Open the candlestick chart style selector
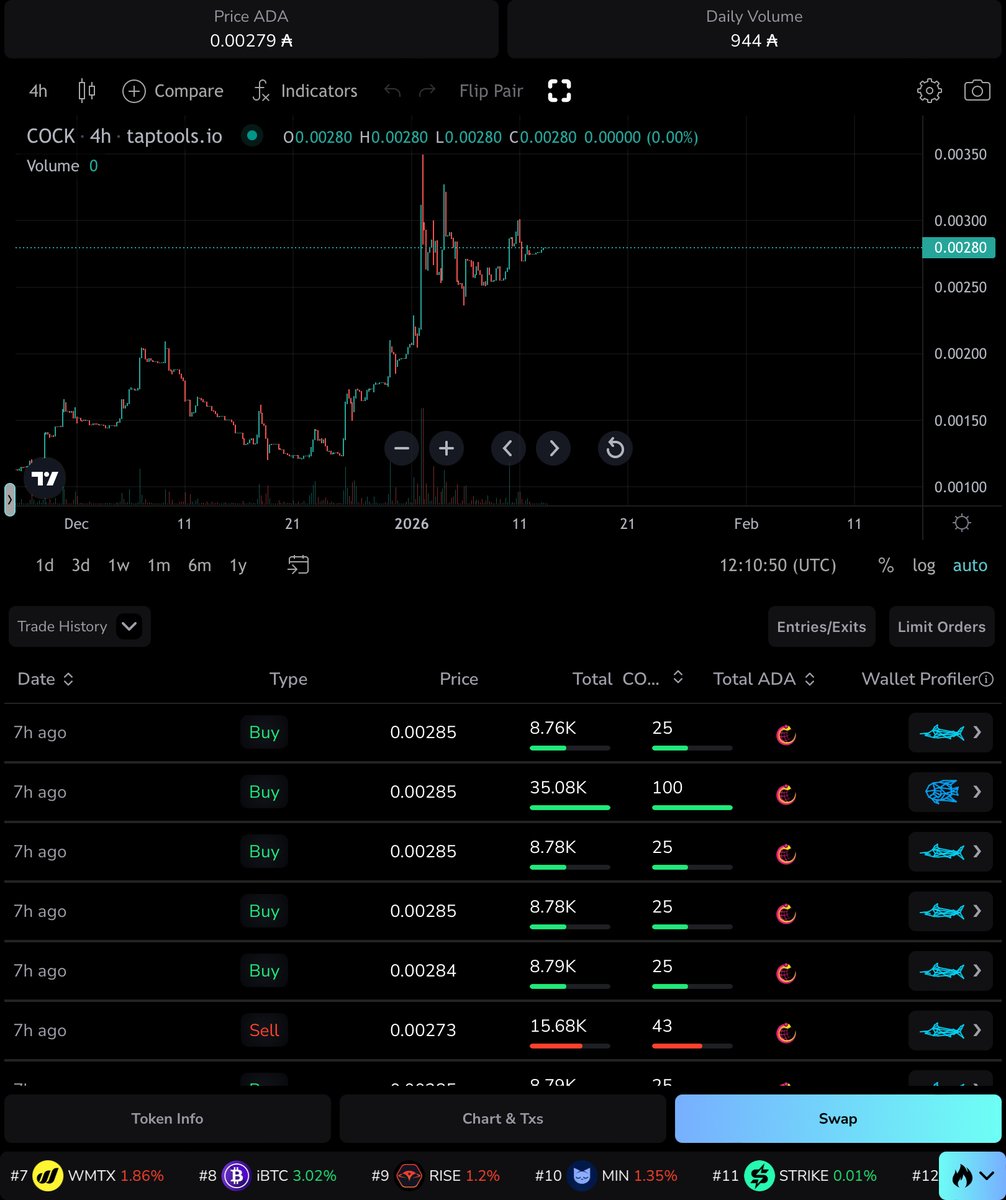Image resolution: width=1006 pixels, height=1200 pixels. point(87,91)
